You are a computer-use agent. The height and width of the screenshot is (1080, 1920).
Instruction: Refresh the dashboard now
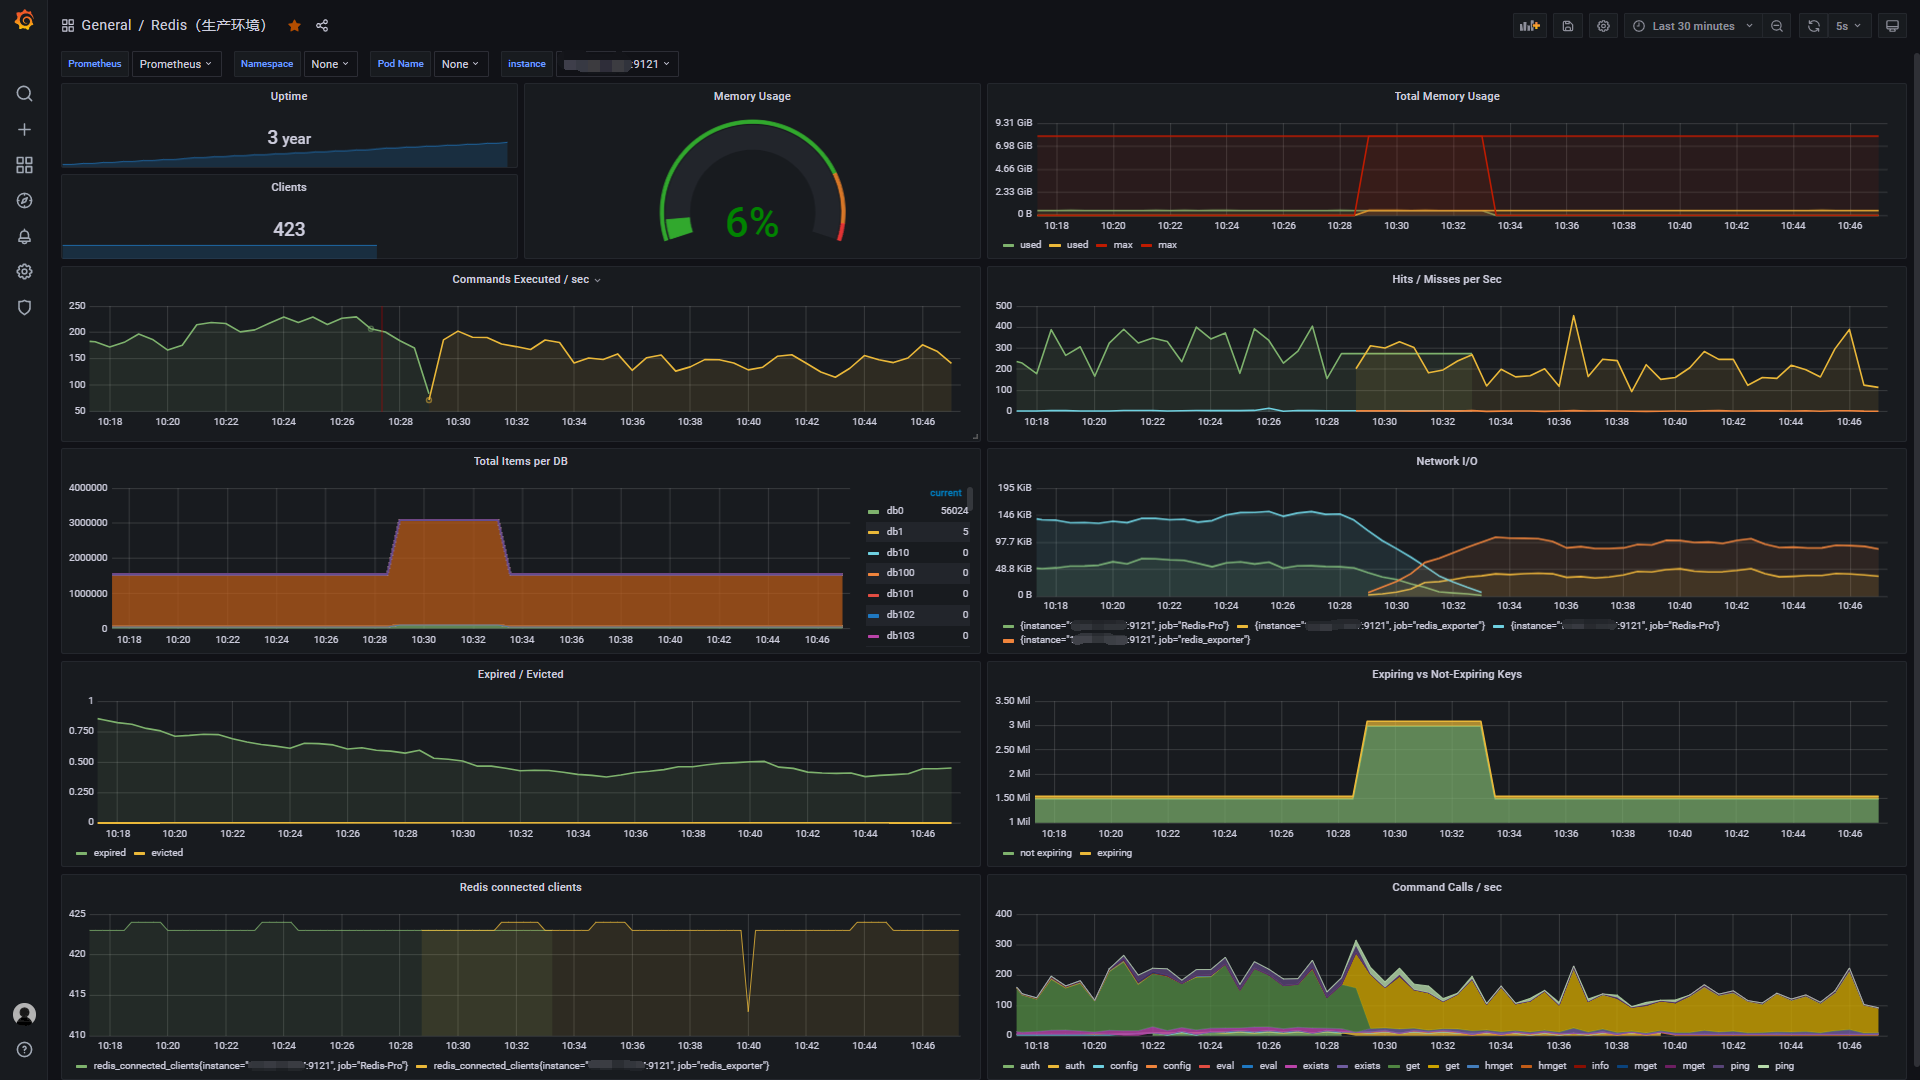coord(1813,26)
